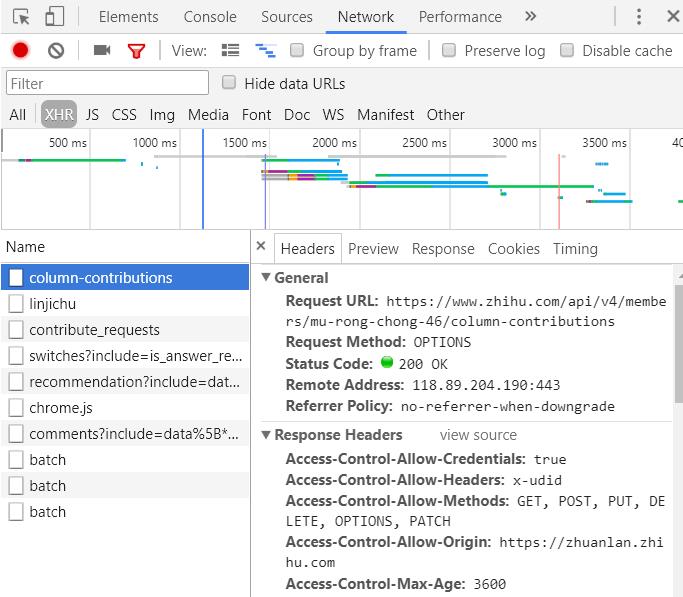Select the Network tab

(x=365, y=17)
